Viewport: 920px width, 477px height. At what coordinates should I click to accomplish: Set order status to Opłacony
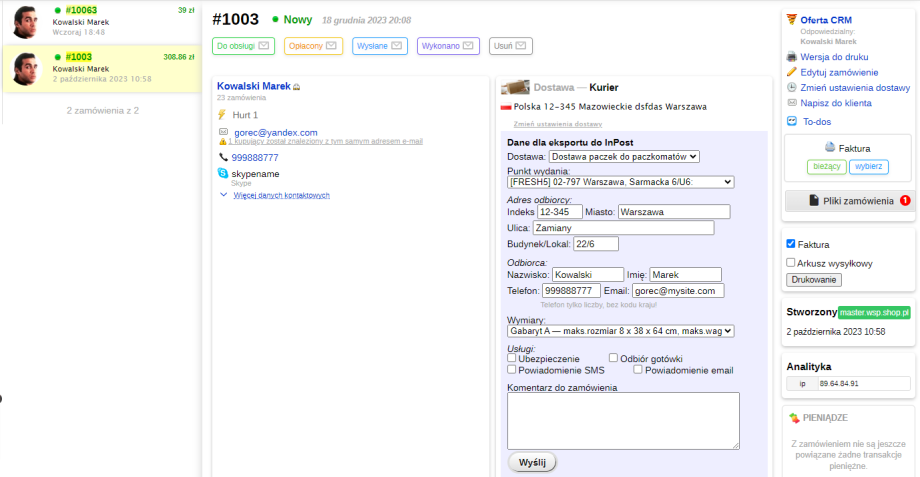coord(313,46)
